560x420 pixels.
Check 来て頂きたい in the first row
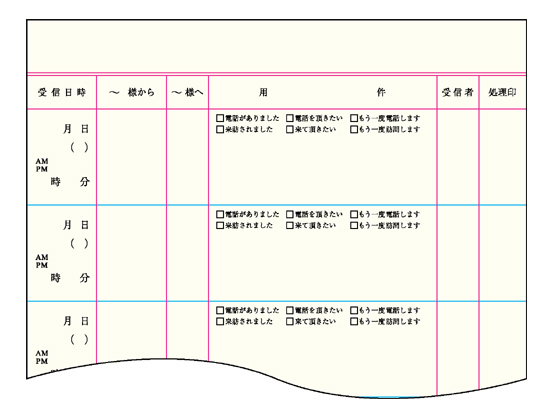pos(290,129)
